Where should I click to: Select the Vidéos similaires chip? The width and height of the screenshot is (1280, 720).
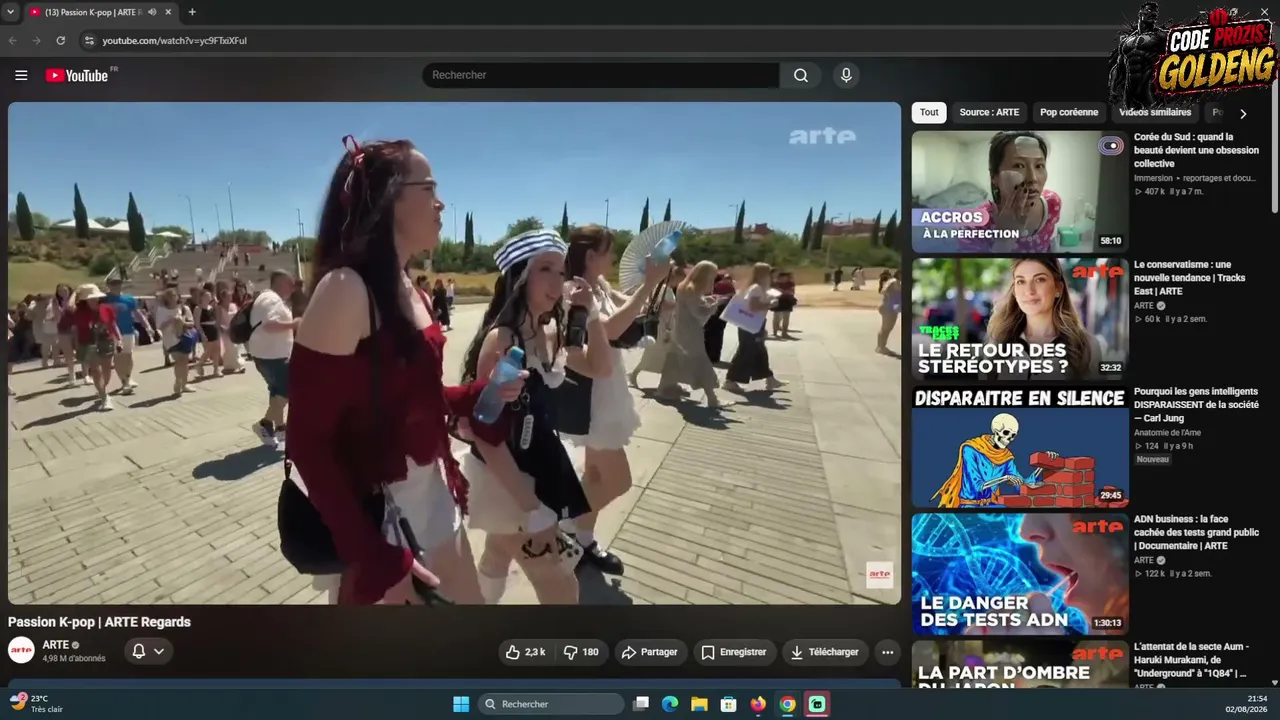1155,113
